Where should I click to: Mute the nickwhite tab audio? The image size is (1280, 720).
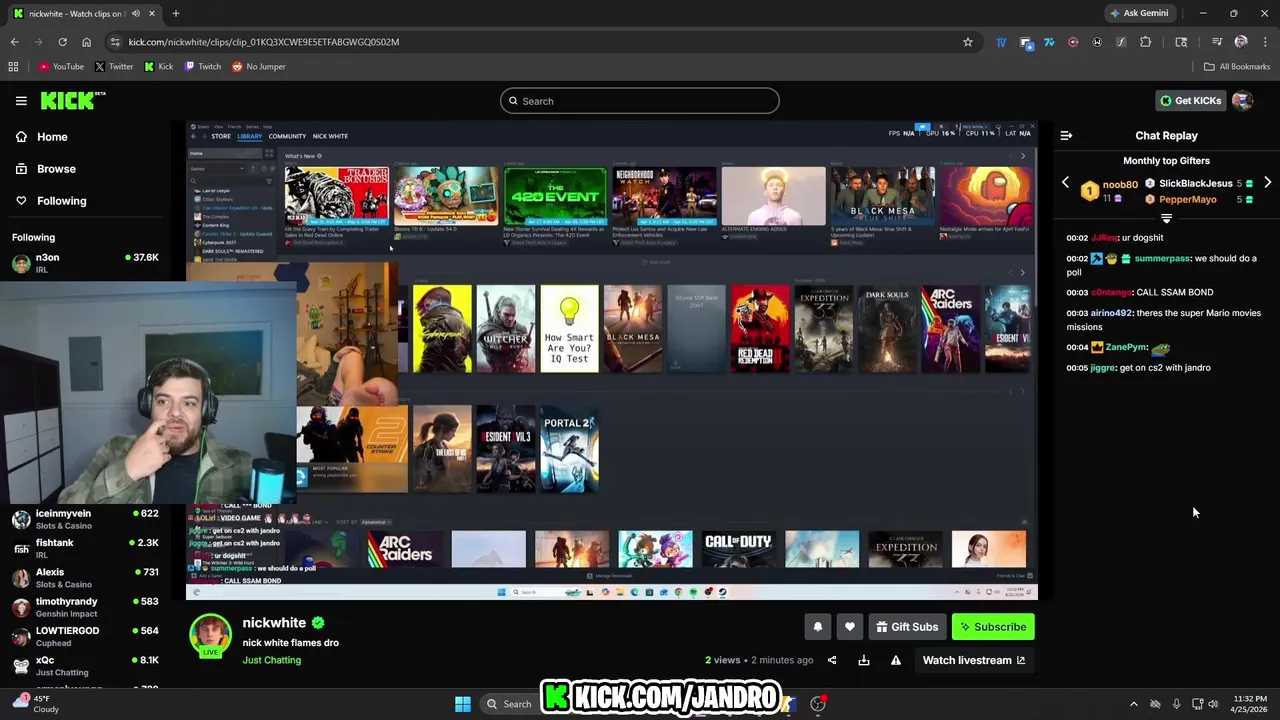[x=136, y=14]
